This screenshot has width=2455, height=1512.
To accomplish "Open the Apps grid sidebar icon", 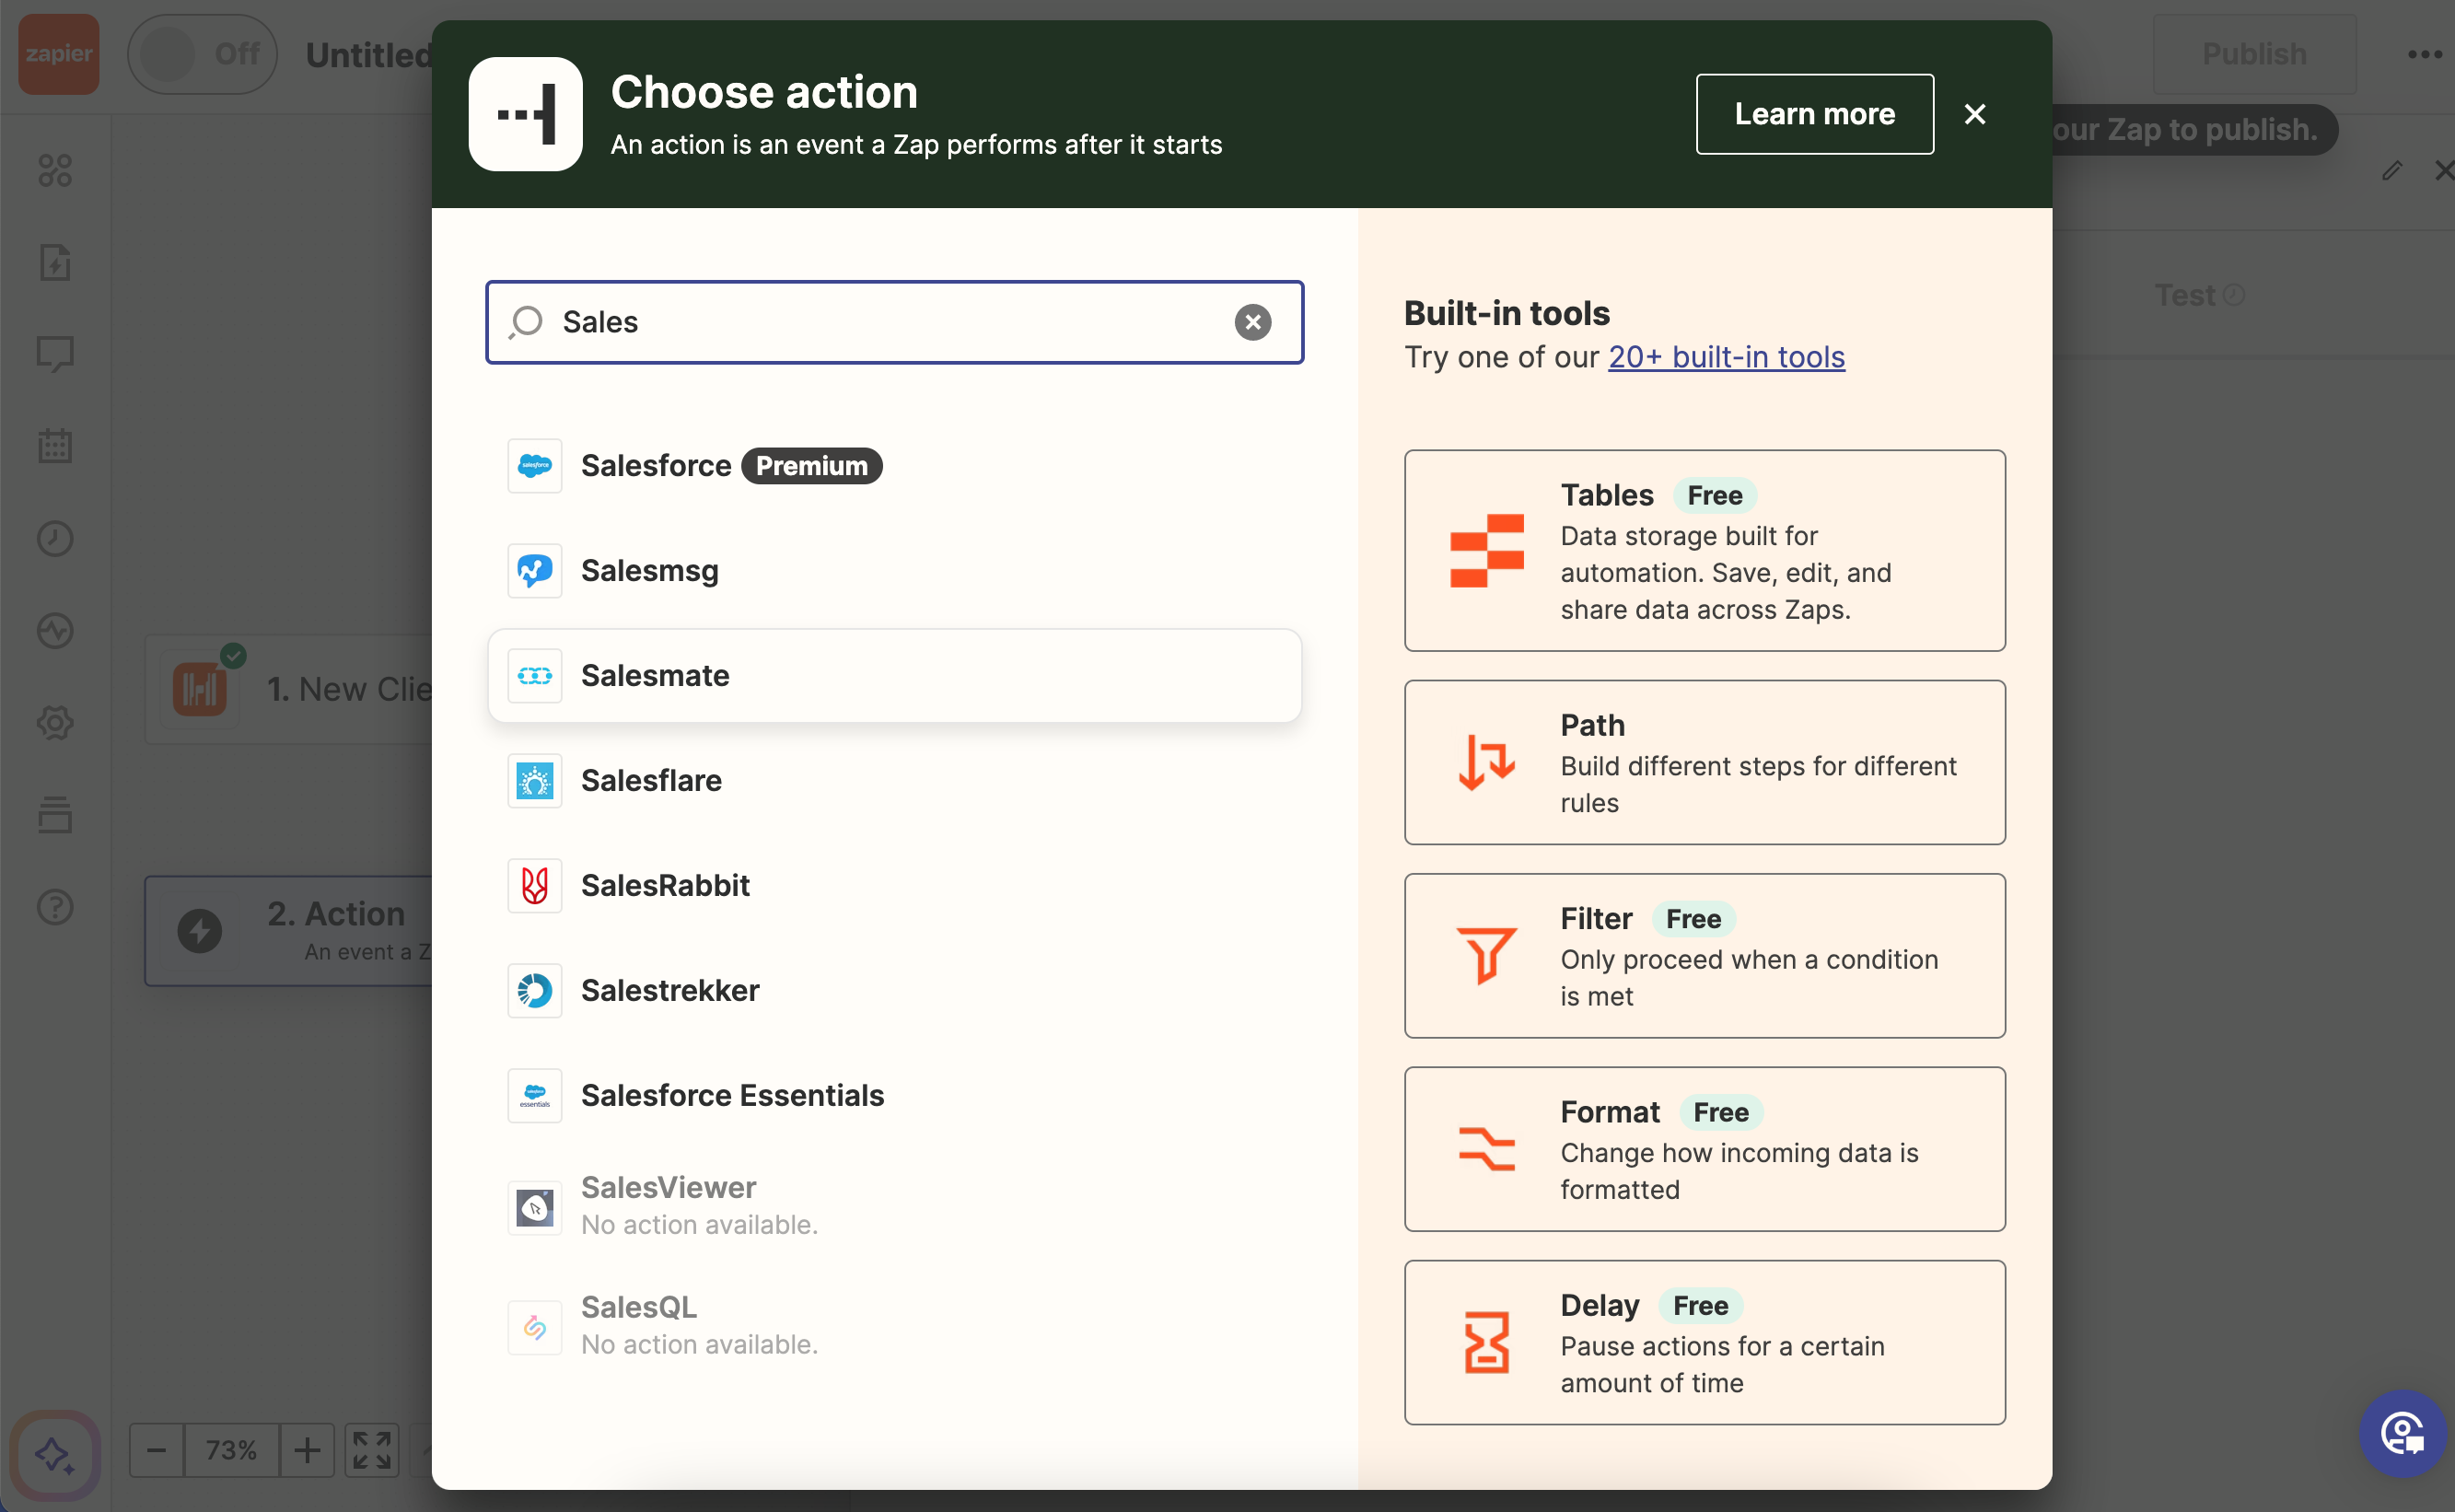I will tap(55, 170).
